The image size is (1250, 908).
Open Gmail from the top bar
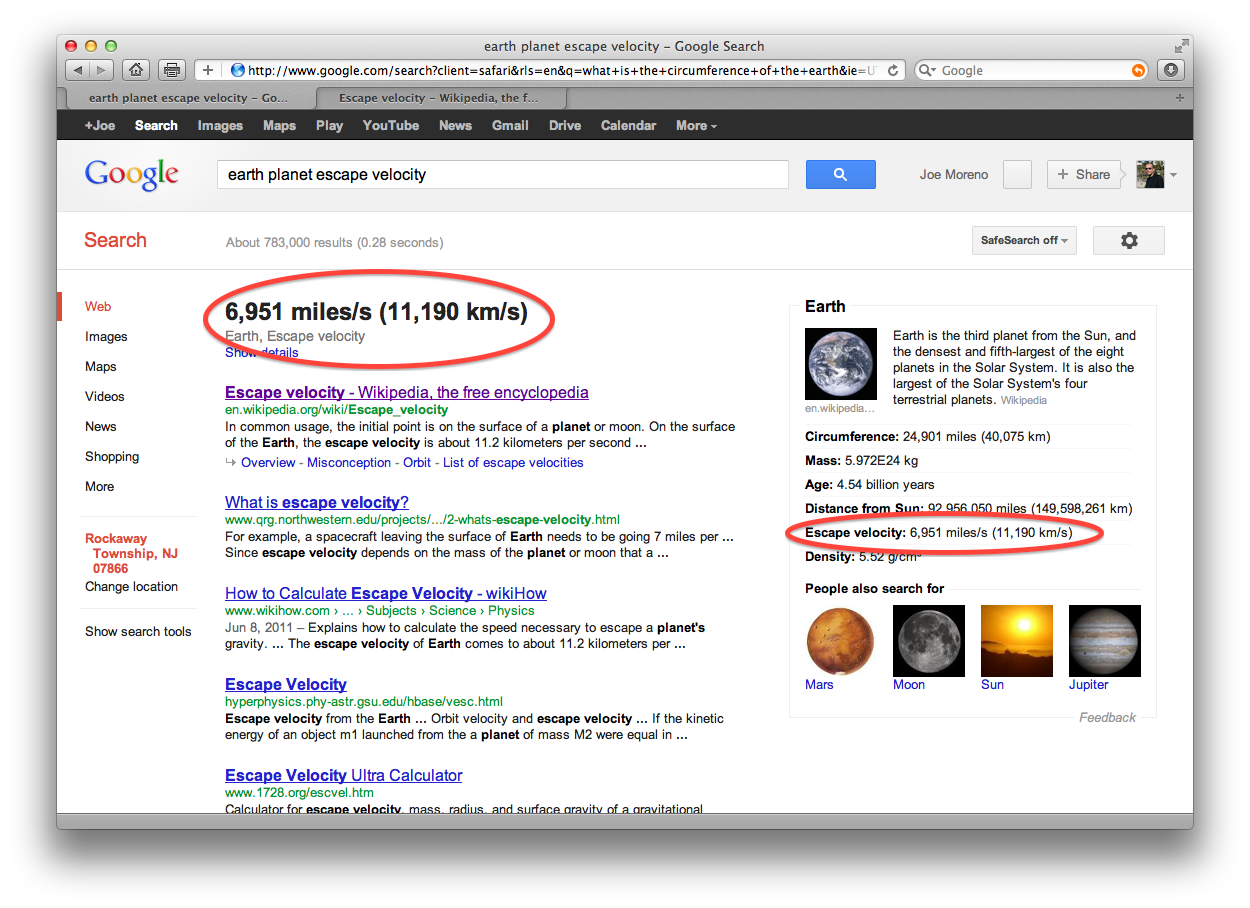pos(510,125)
